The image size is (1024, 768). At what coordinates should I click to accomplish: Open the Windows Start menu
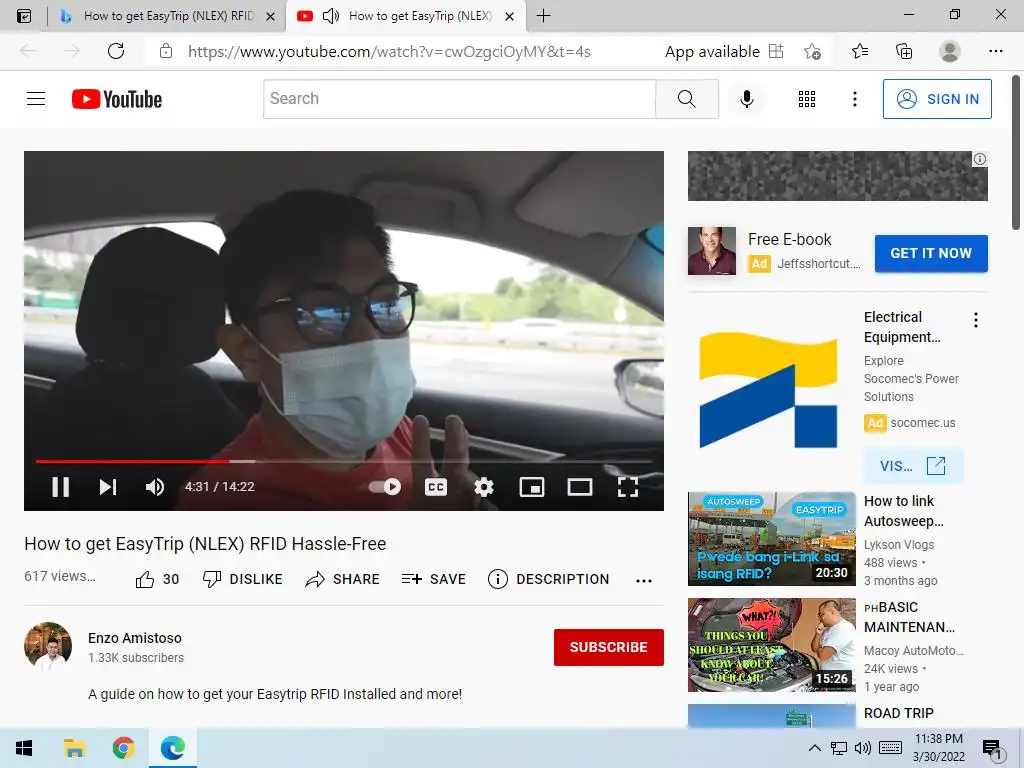click(x=24, y=748)
